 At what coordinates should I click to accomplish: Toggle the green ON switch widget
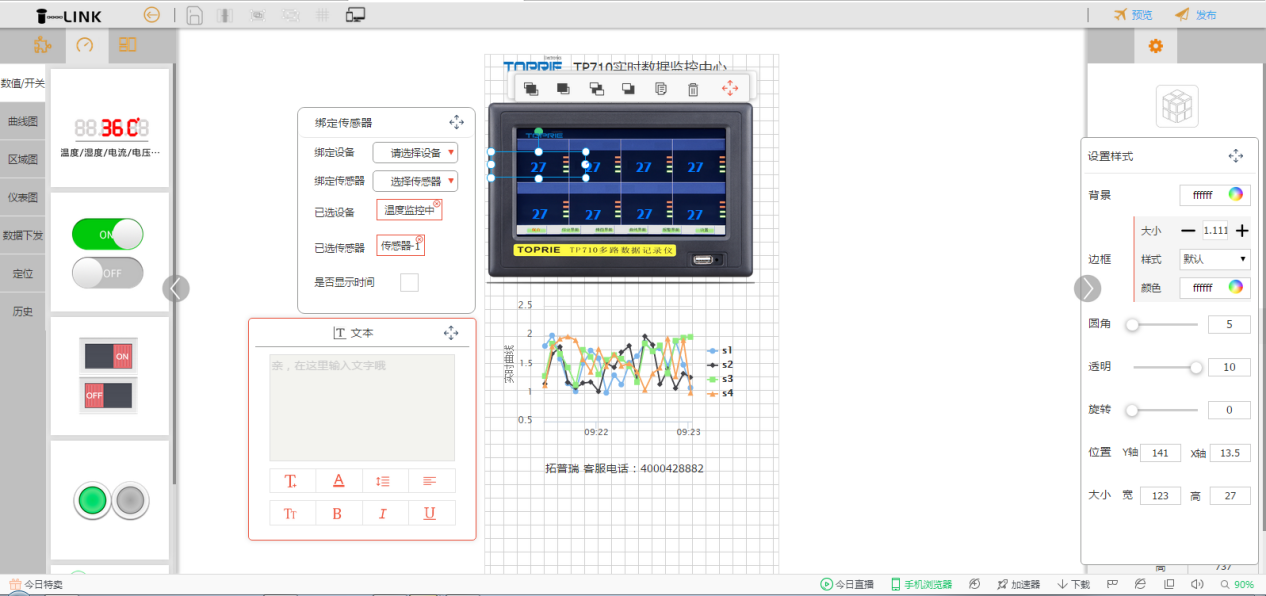(107, 234)
